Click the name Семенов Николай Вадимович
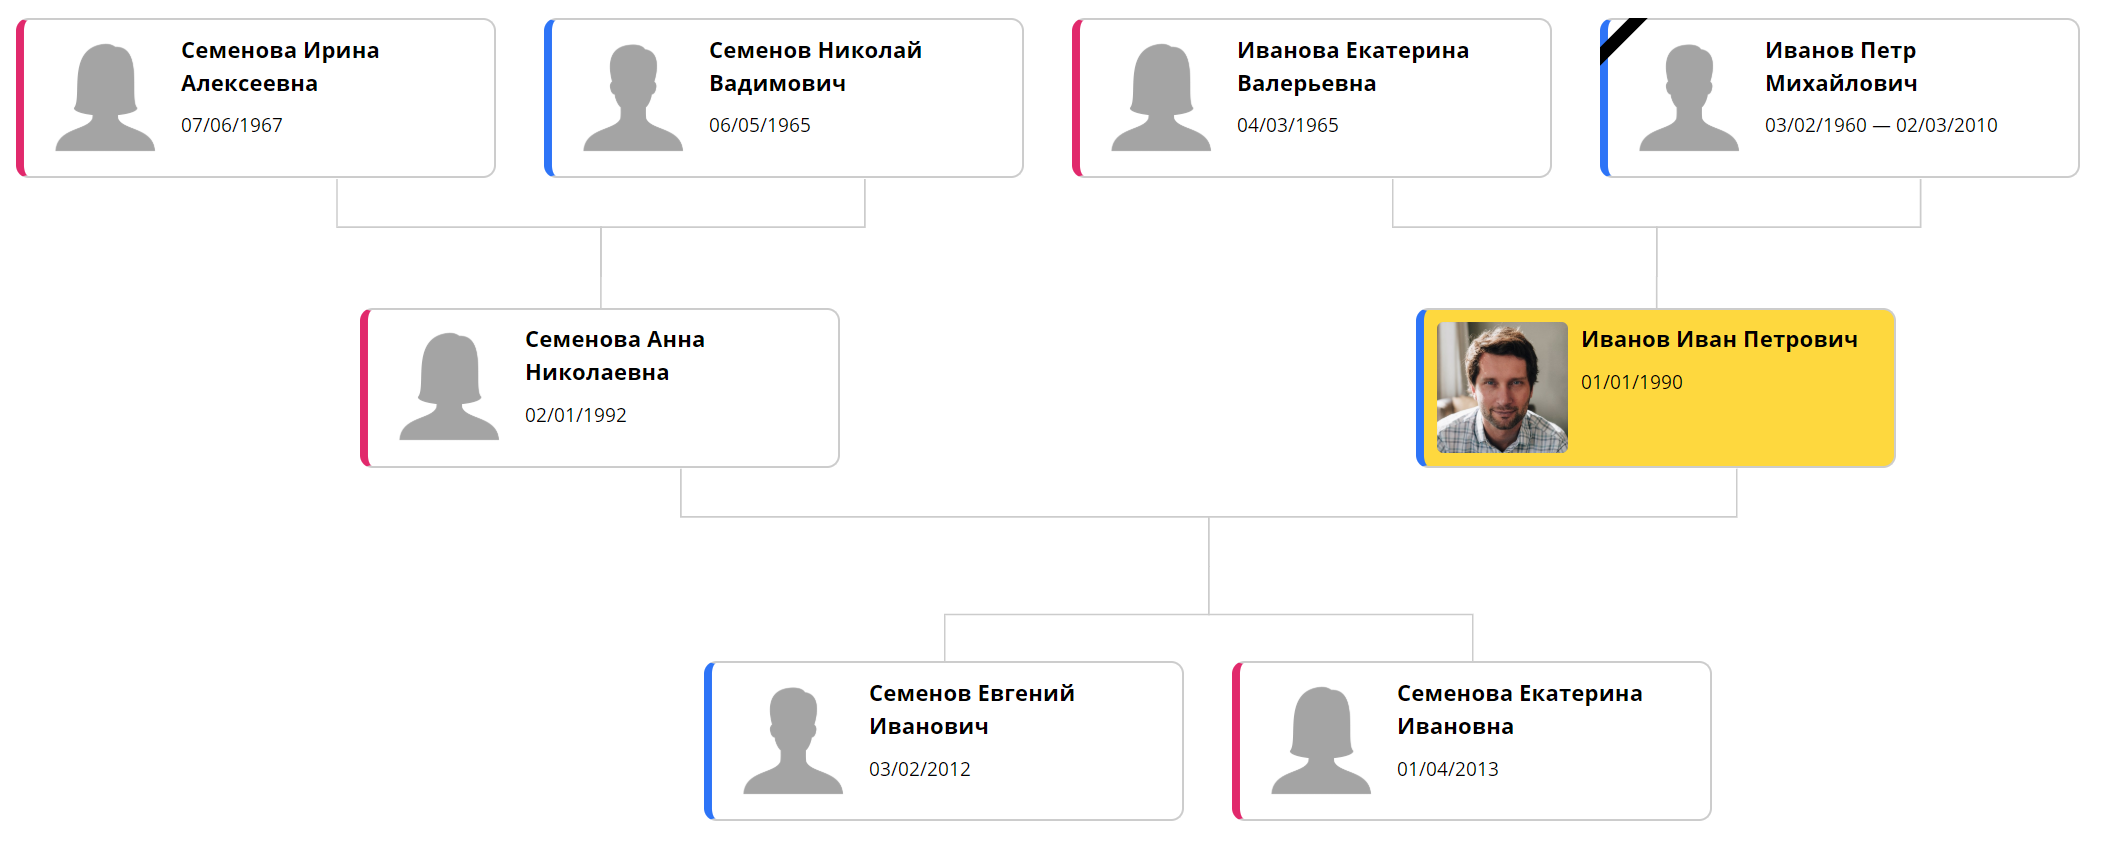 815,67
